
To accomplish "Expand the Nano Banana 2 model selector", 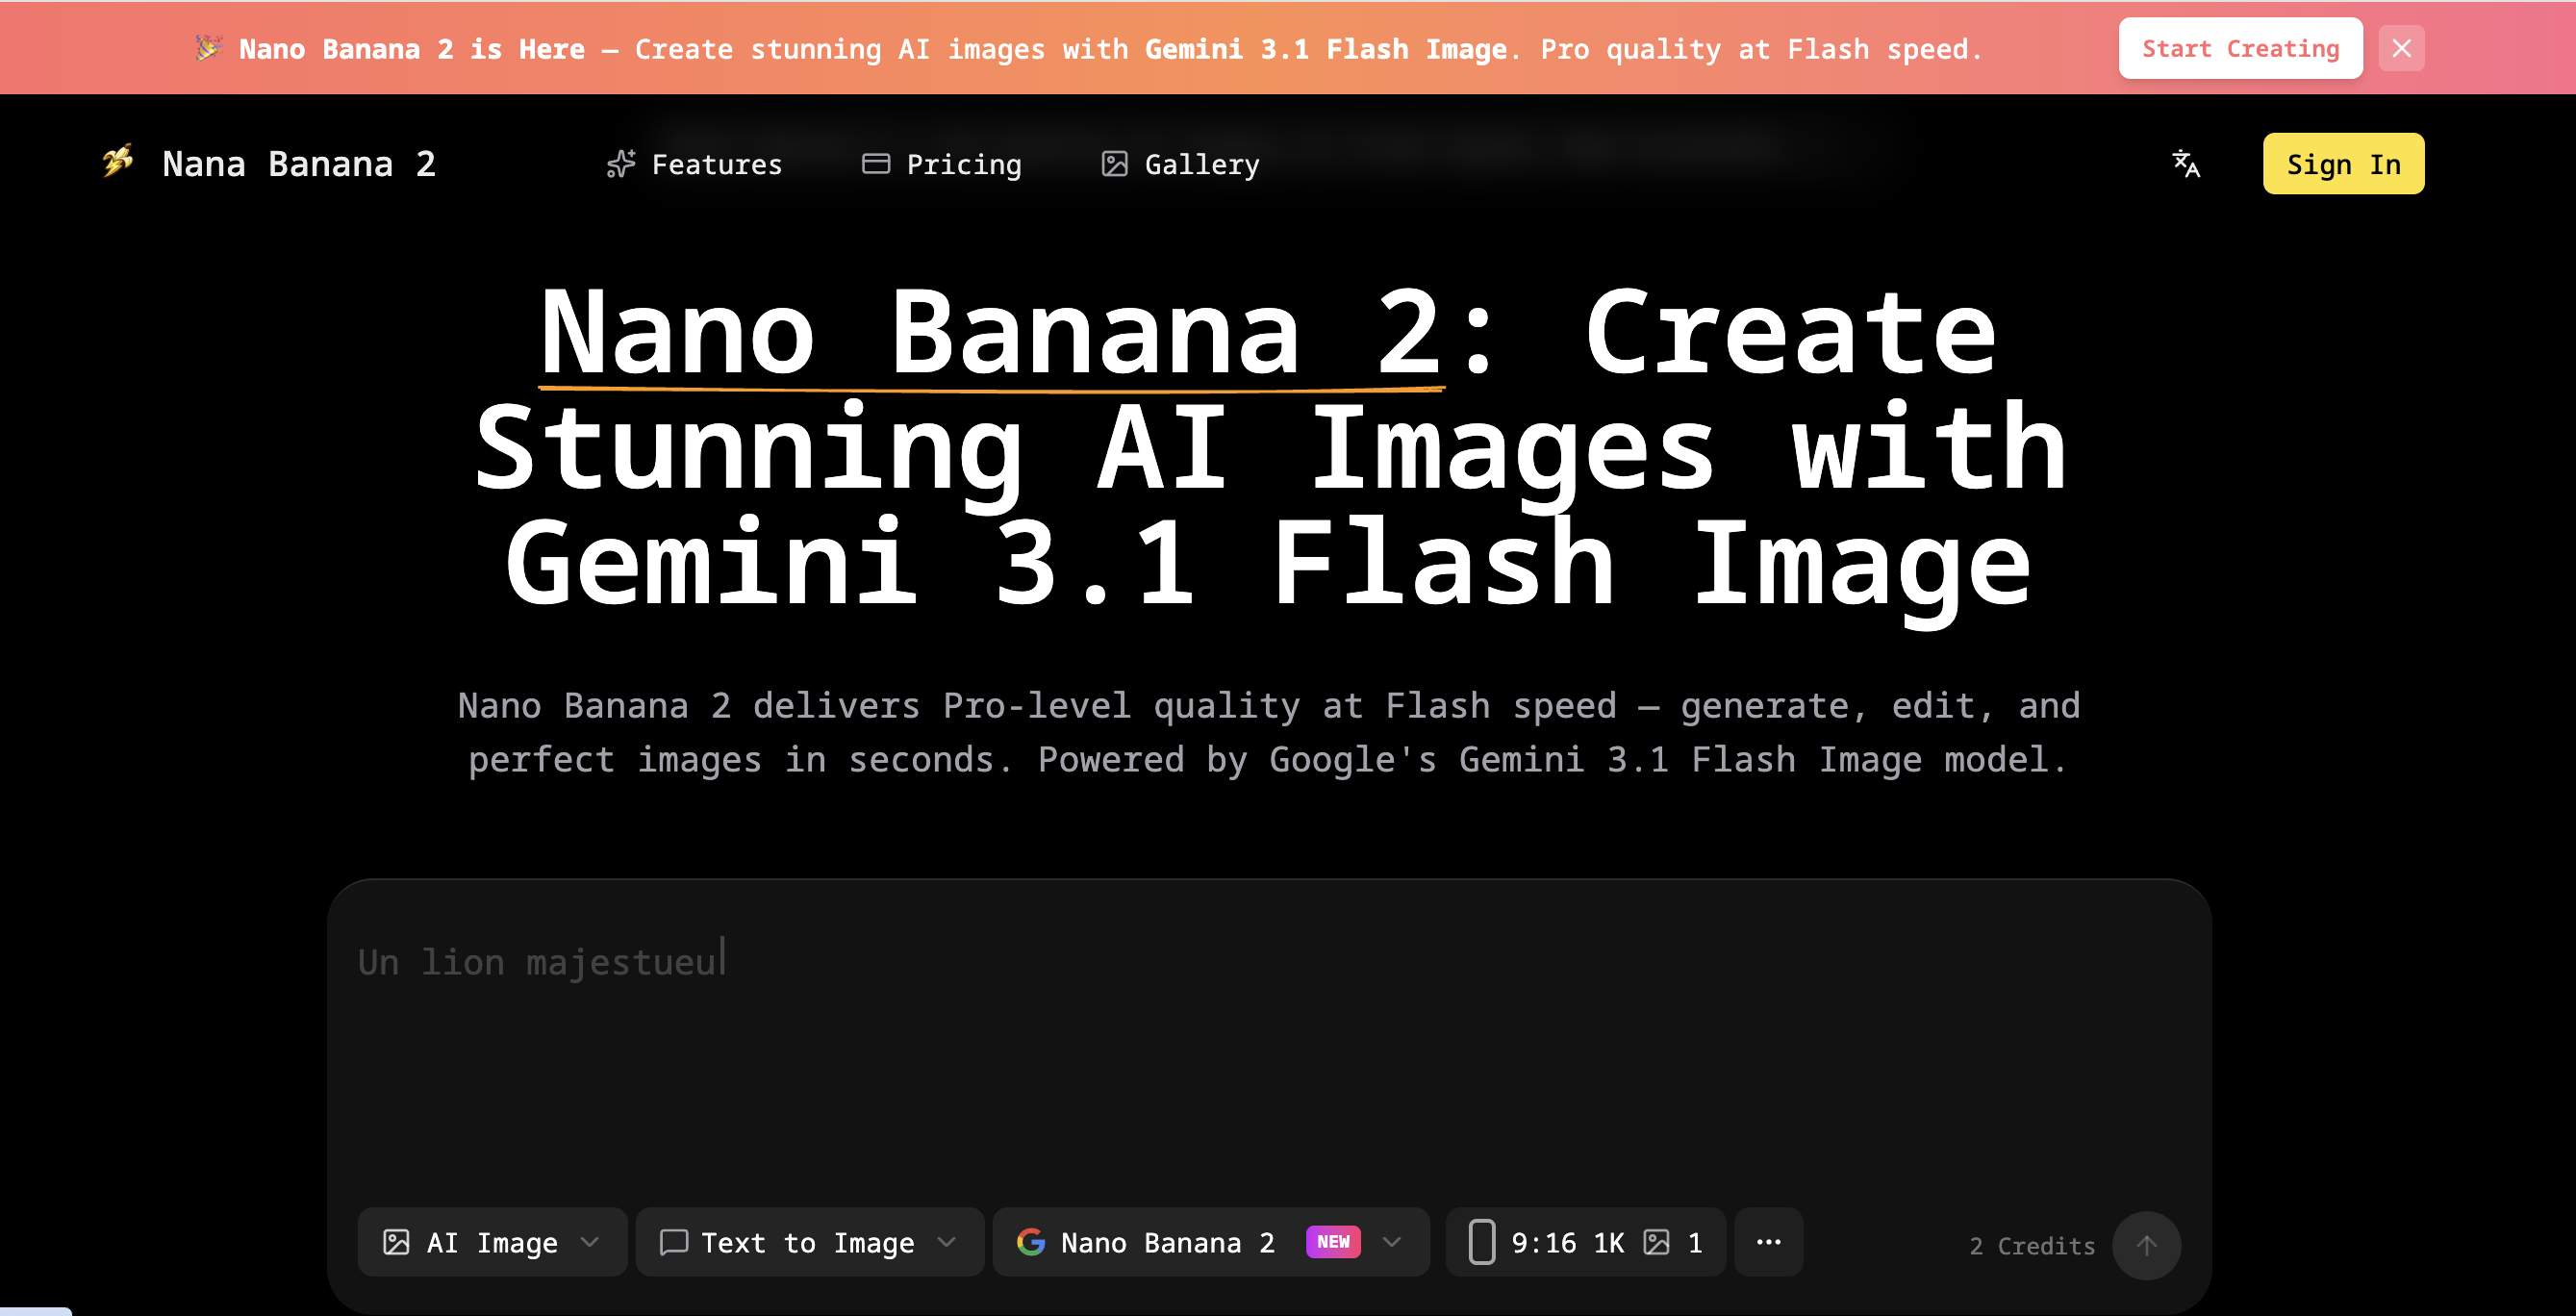I will (x=1392, y=1242).
